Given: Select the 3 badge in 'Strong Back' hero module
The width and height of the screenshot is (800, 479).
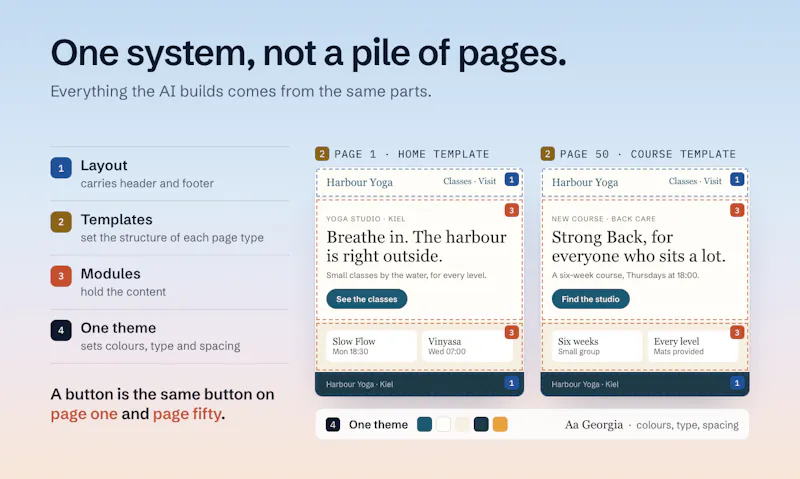Looking at the screenshot, I should [x=737, y=210].
